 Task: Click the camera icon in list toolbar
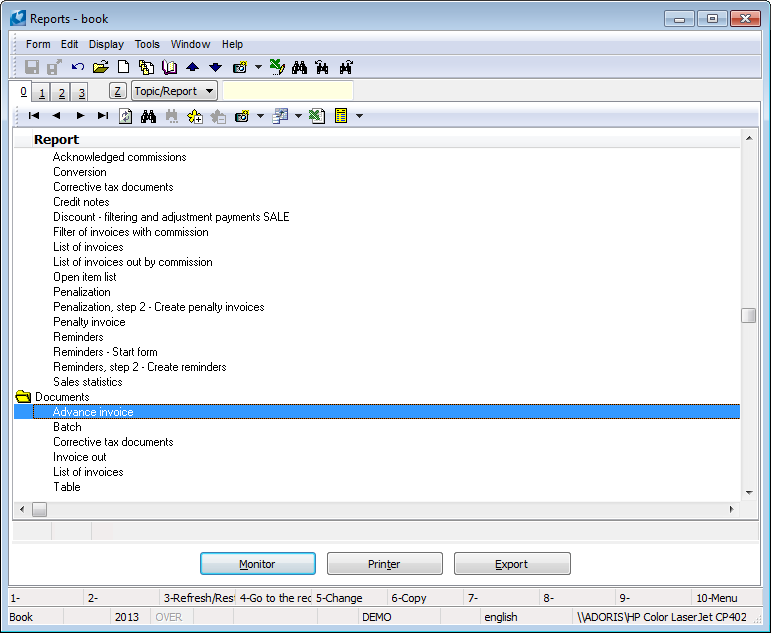click(x=242, y=116)
